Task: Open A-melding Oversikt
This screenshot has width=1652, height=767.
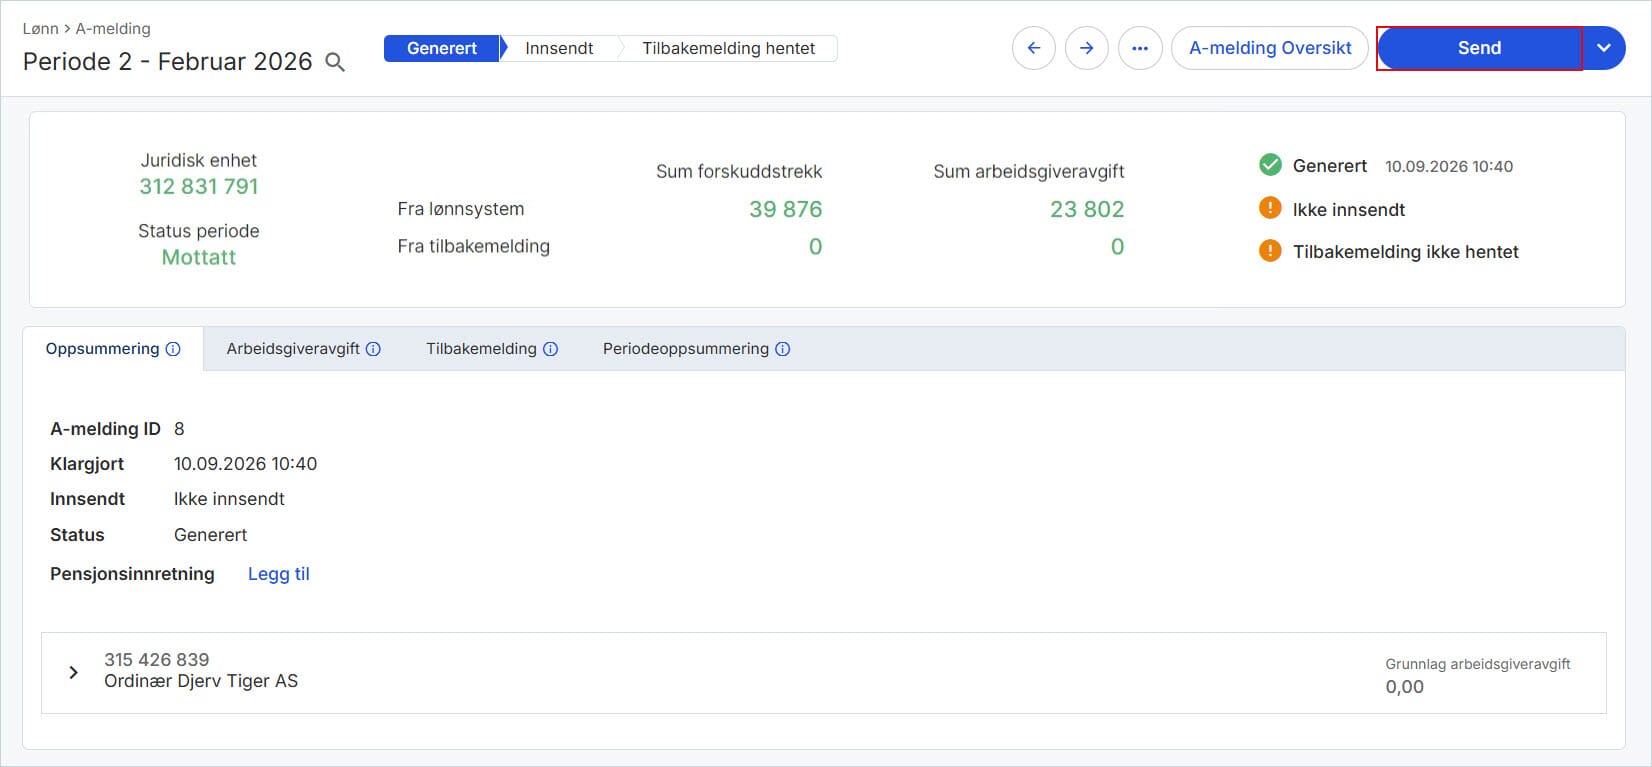Action: pyautogui.click(x=1270, y=48)
